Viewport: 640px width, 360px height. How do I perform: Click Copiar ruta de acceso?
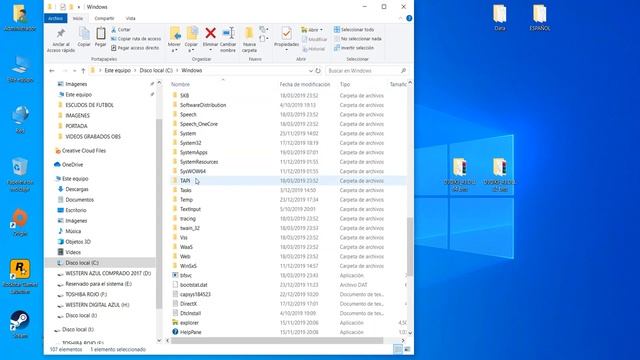pyautogui.click(x=136, y=39)
